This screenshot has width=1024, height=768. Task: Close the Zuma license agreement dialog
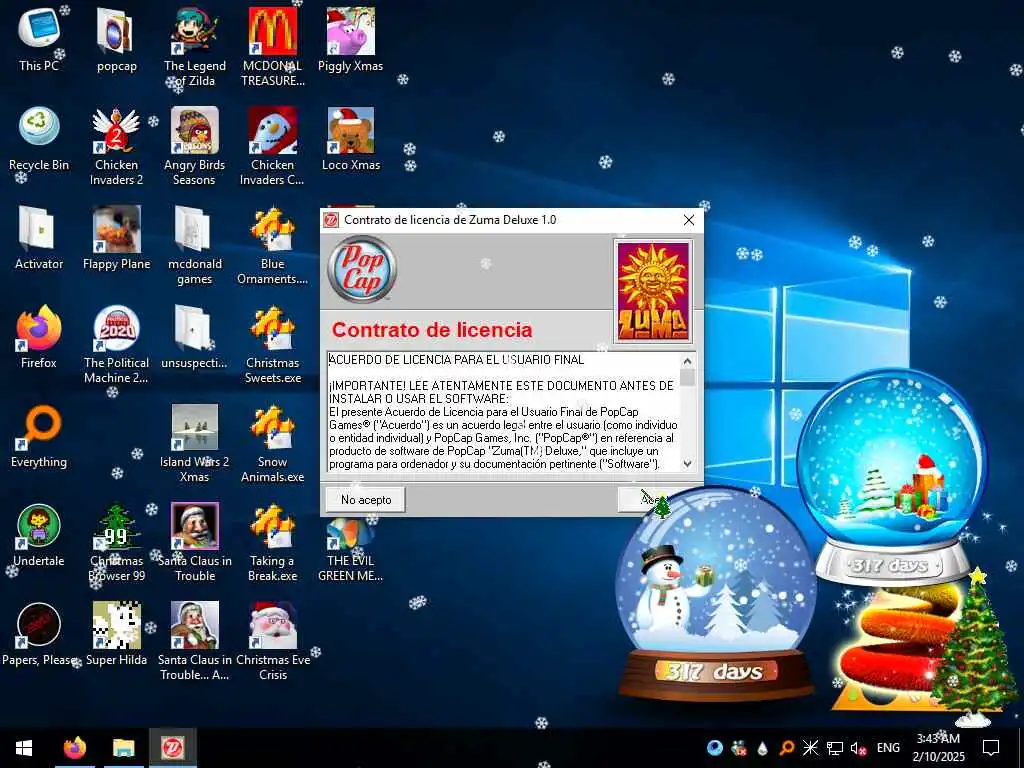pos(688,220)
